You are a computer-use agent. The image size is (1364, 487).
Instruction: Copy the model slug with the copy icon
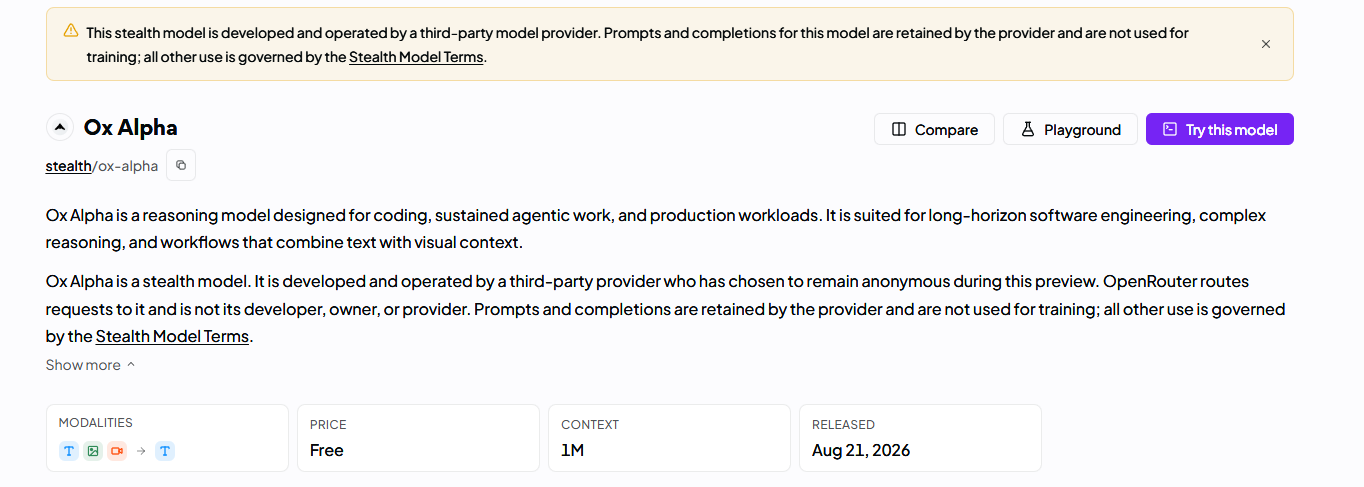(181, 165)
